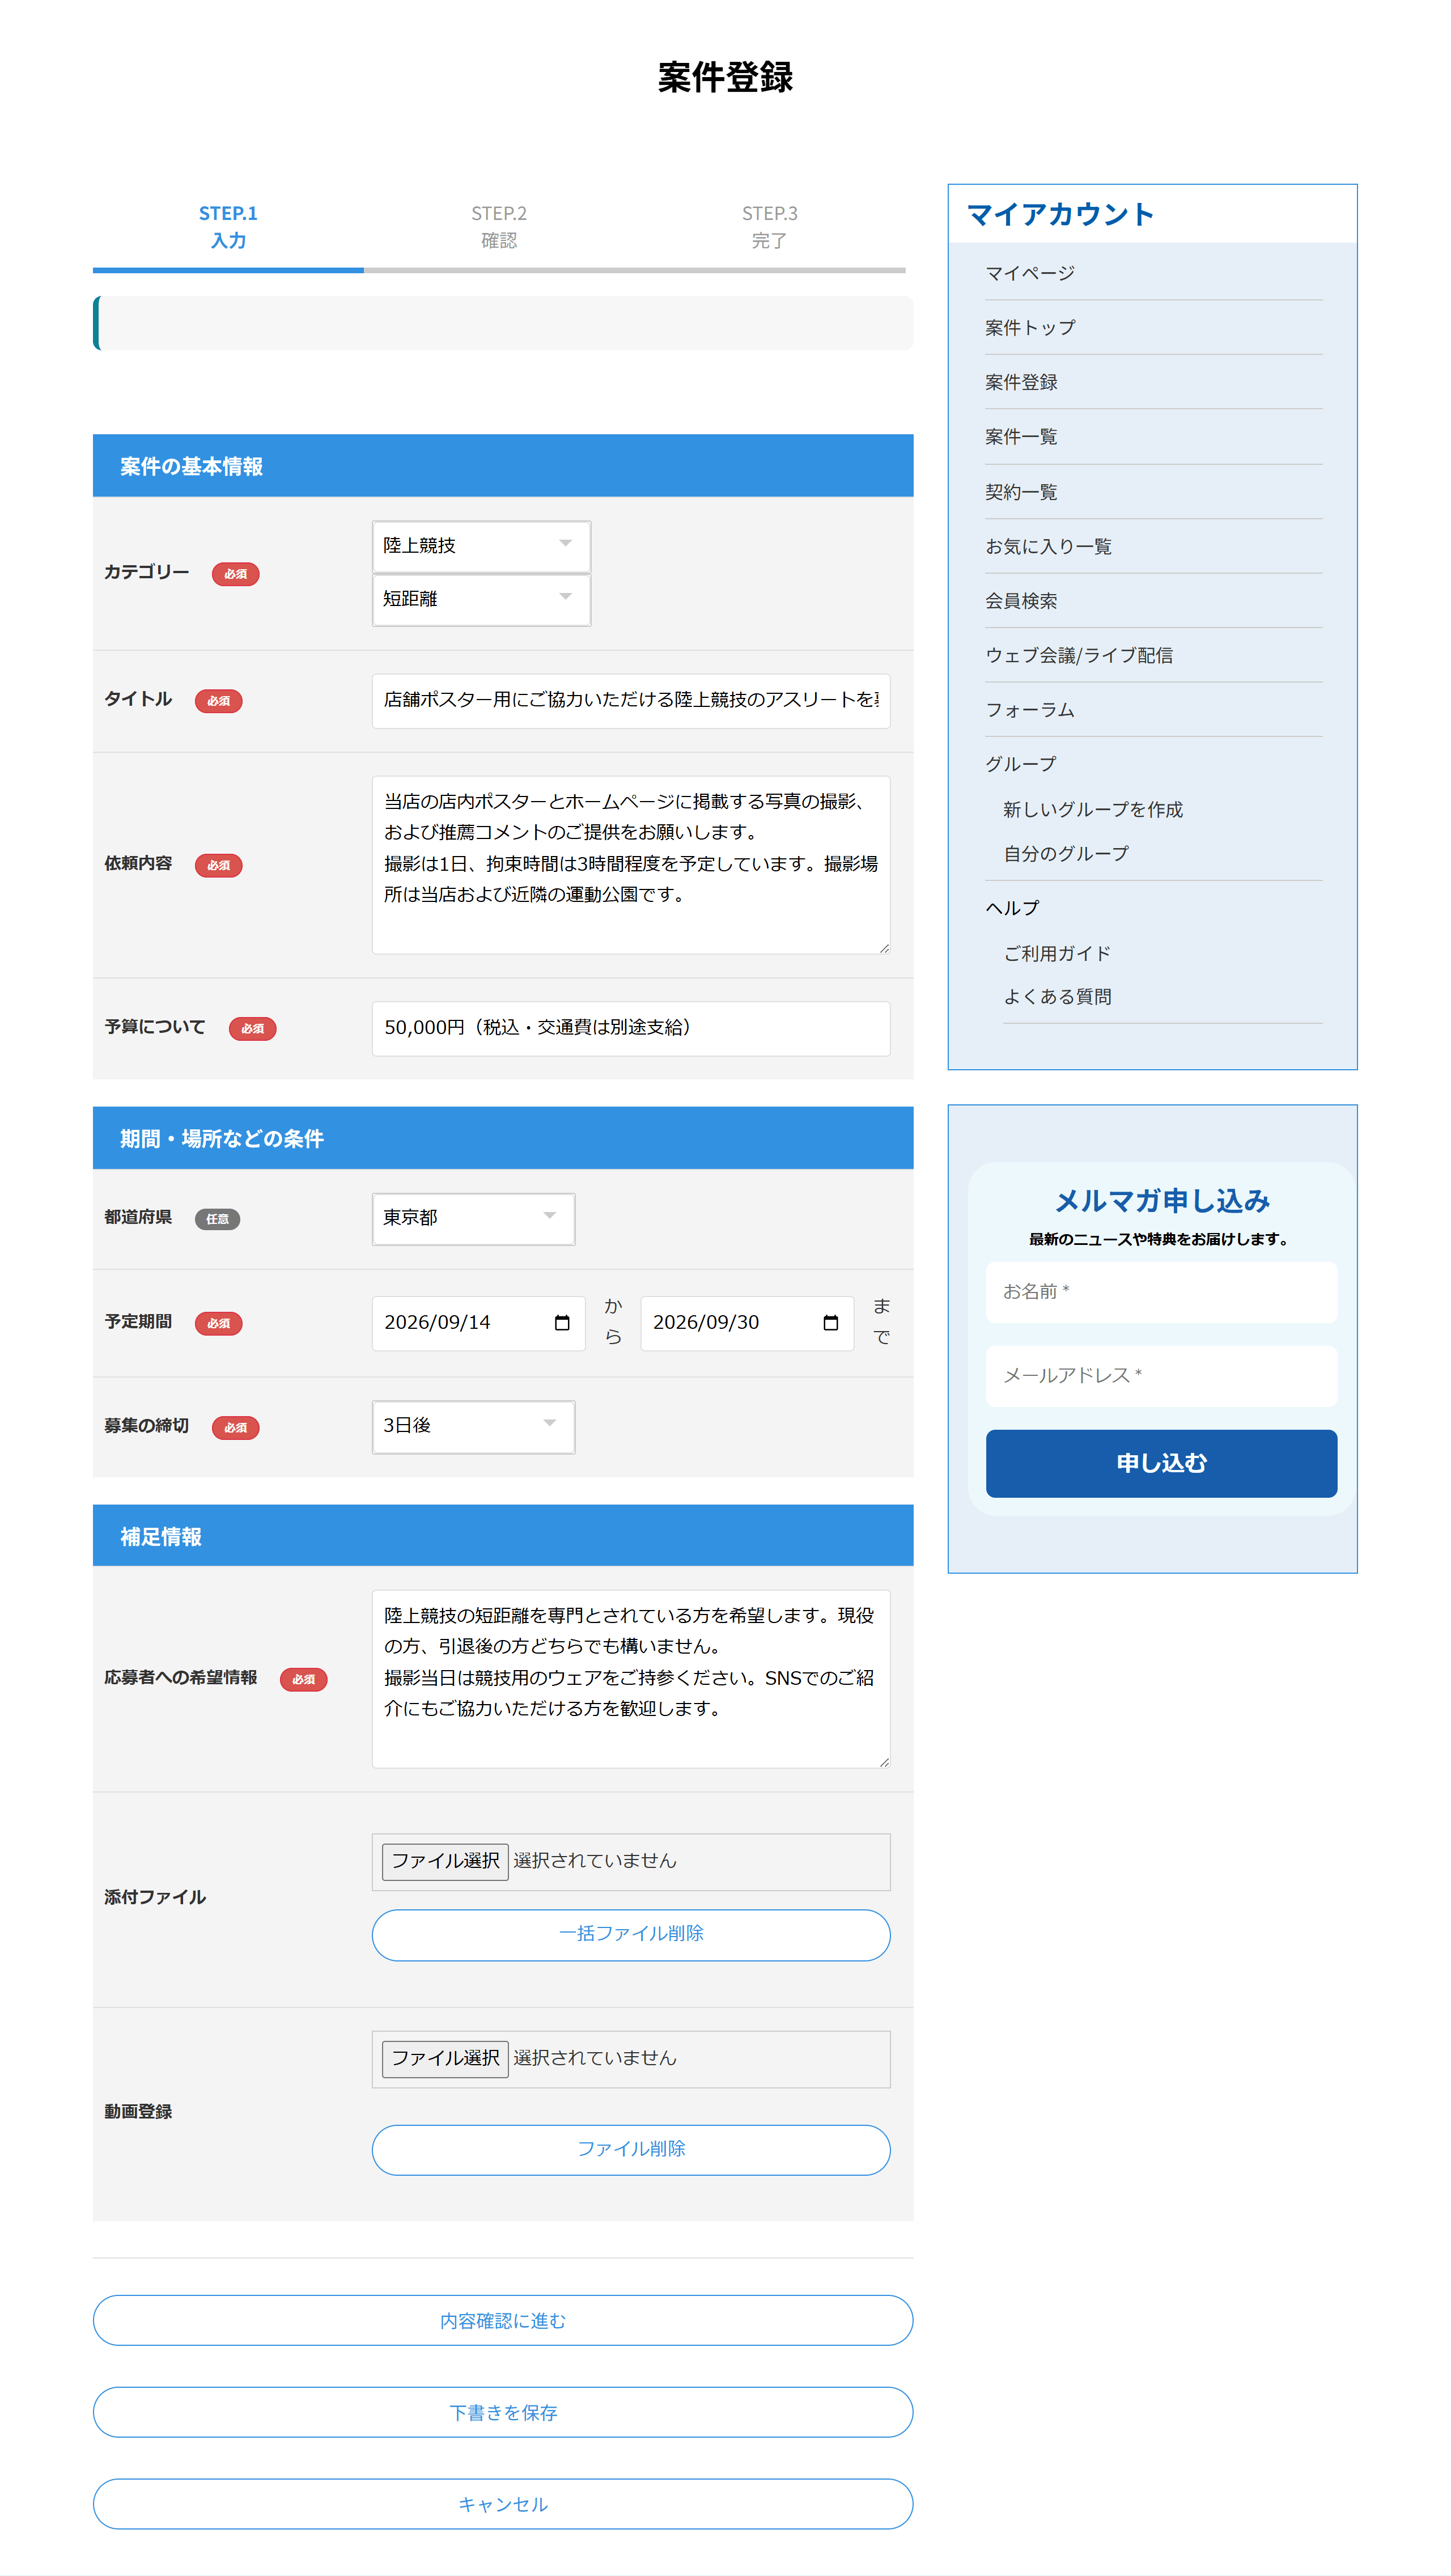Click the タイトル input field
This screenshot has width=1451, height=2576.
click(631, 700)
